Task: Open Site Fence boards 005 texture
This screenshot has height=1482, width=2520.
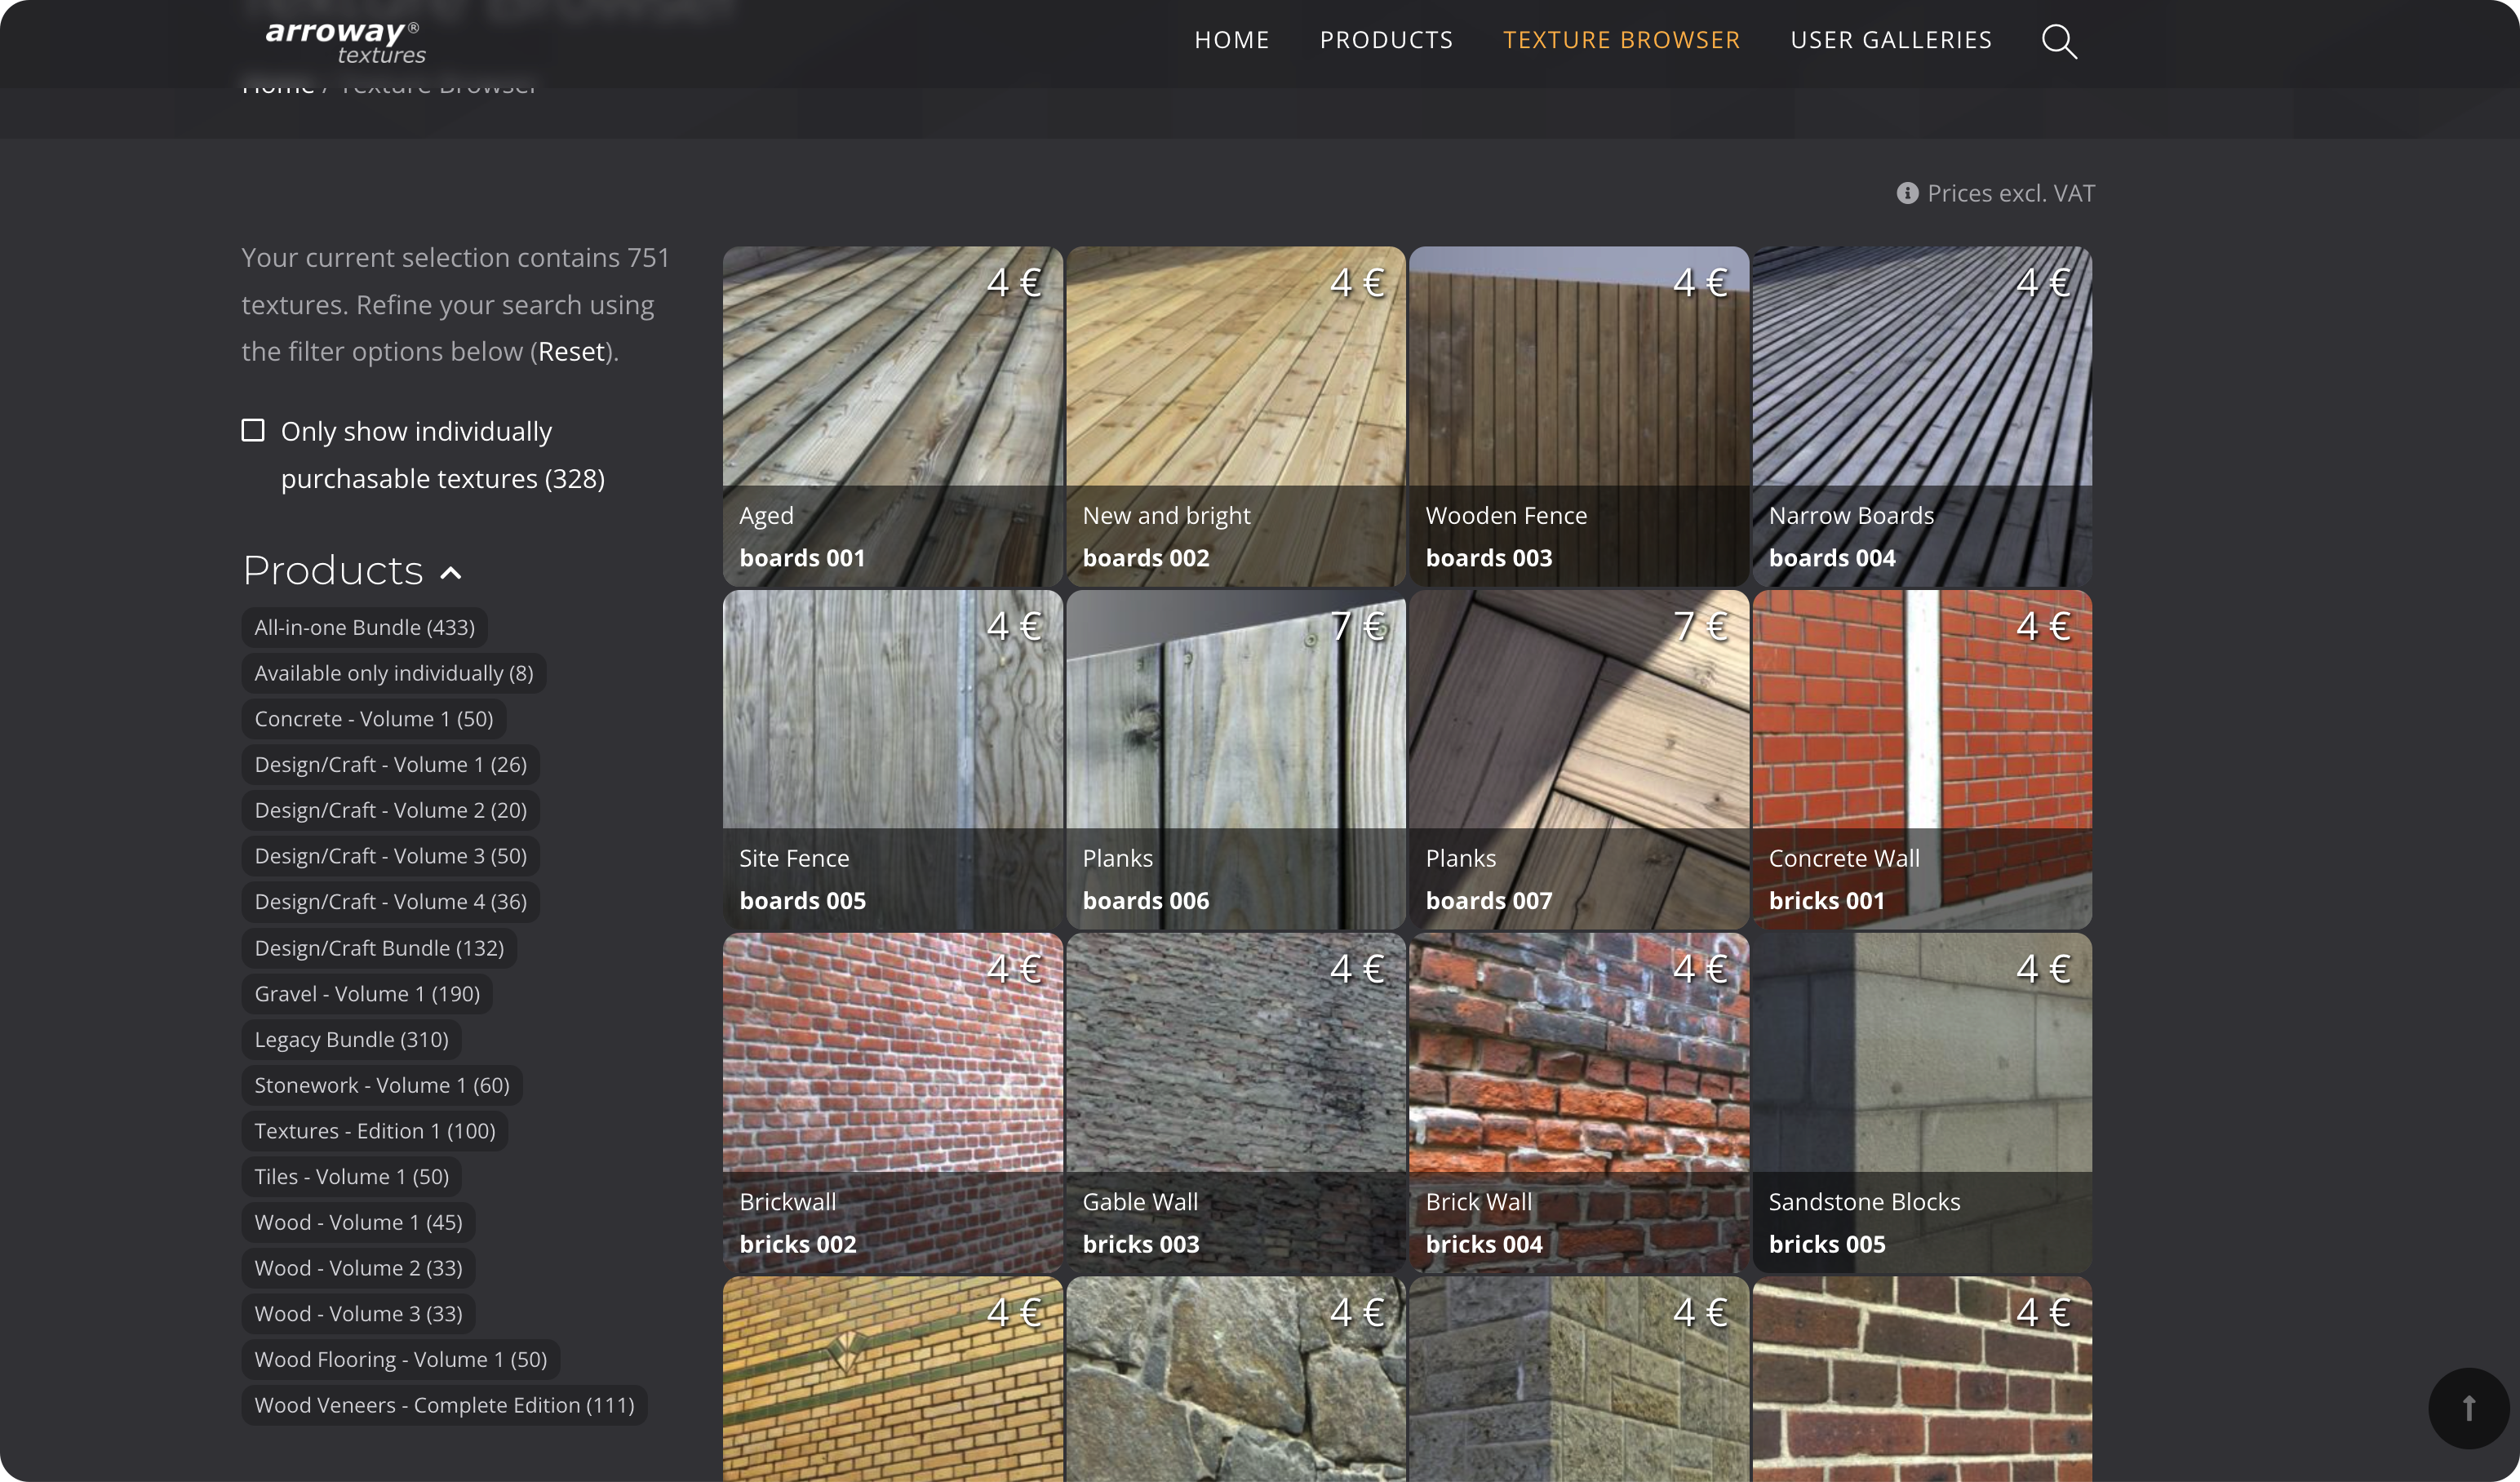Action: point(893,759)
